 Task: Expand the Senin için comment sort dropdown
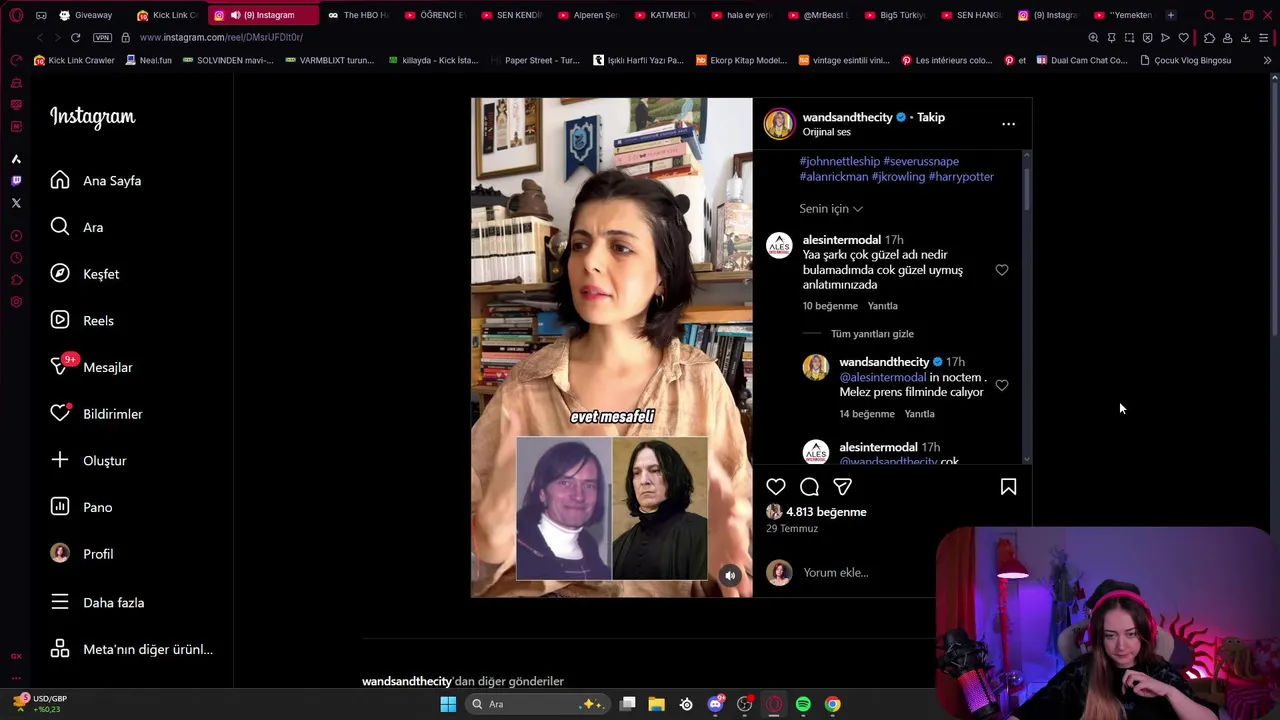coord(831,209)
